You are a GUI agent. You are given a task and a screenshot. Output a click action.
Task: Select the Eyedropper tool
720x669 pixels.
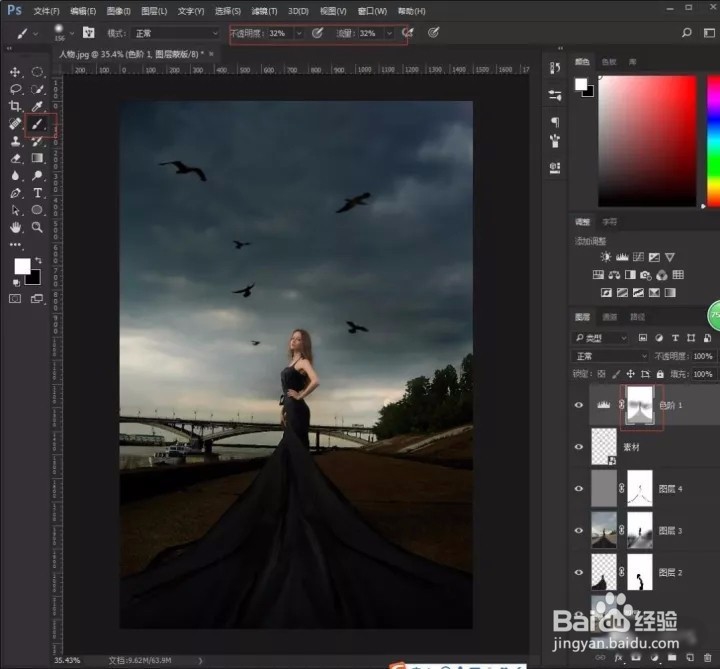point(37,106)
